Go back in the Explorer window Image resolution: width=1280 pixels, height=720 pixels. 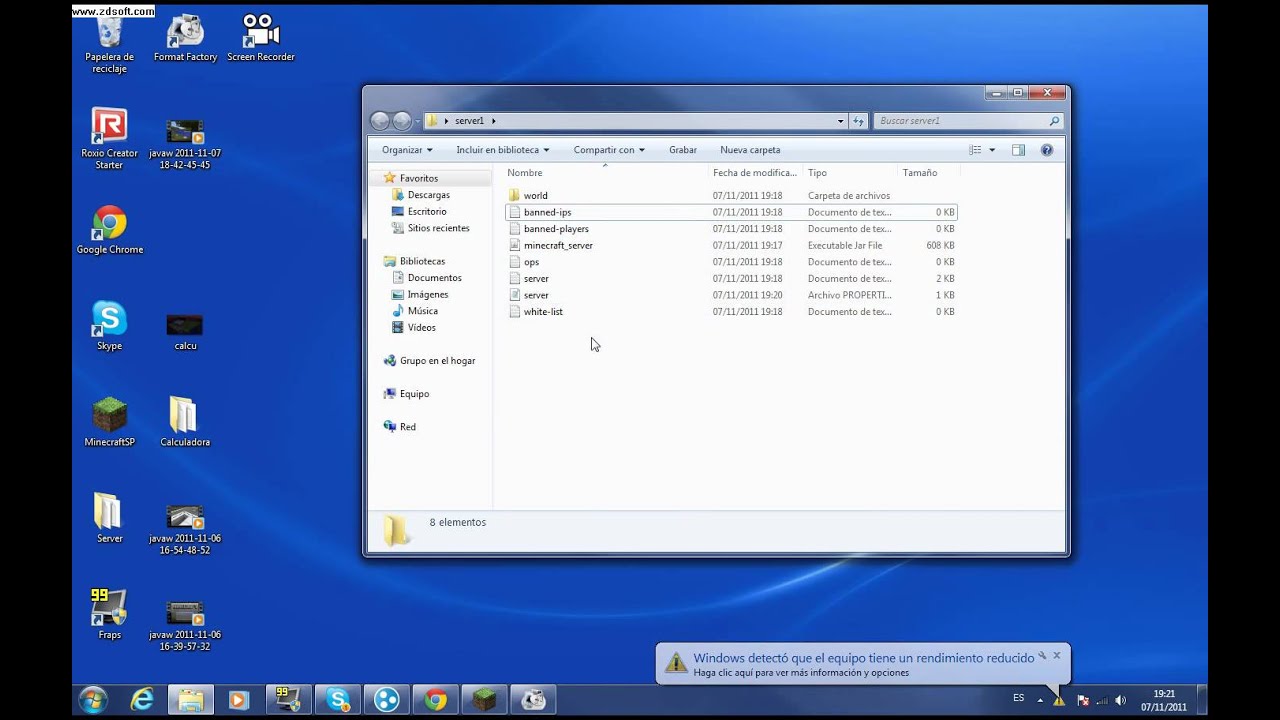tap(380, 121)
